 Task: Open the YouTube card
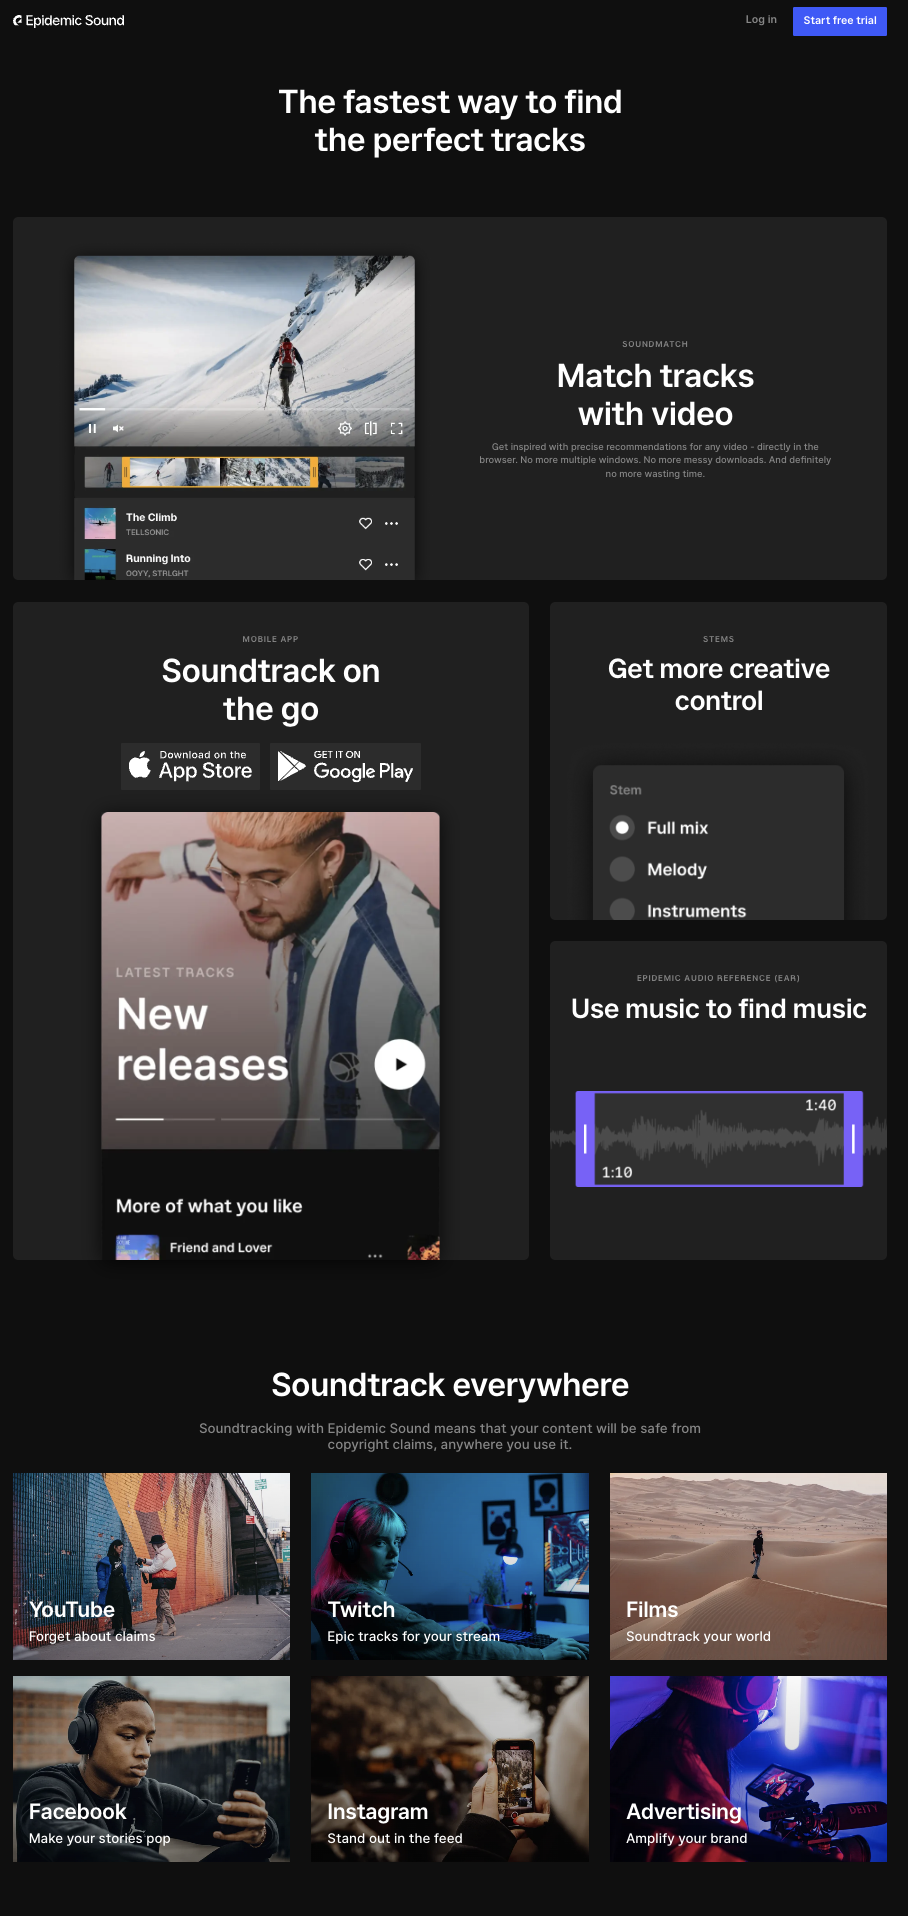point(151,1566)
